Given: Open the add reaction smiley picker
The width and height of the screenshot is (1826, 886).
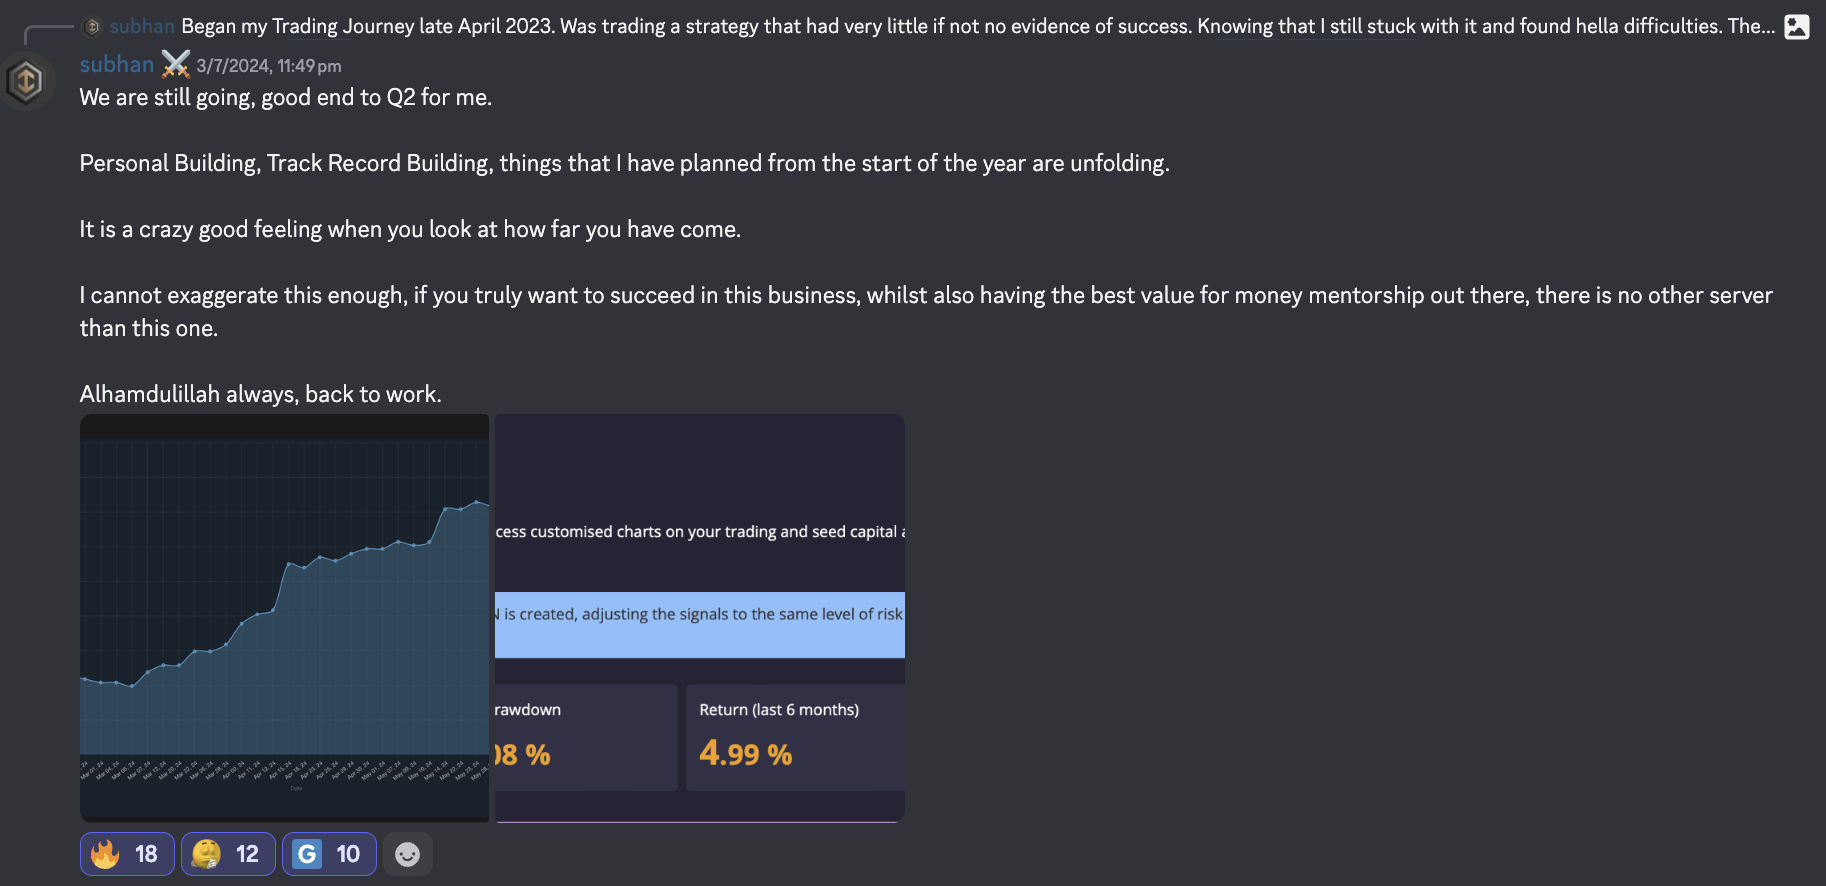Looking at the screenshot, I should 407,854.
